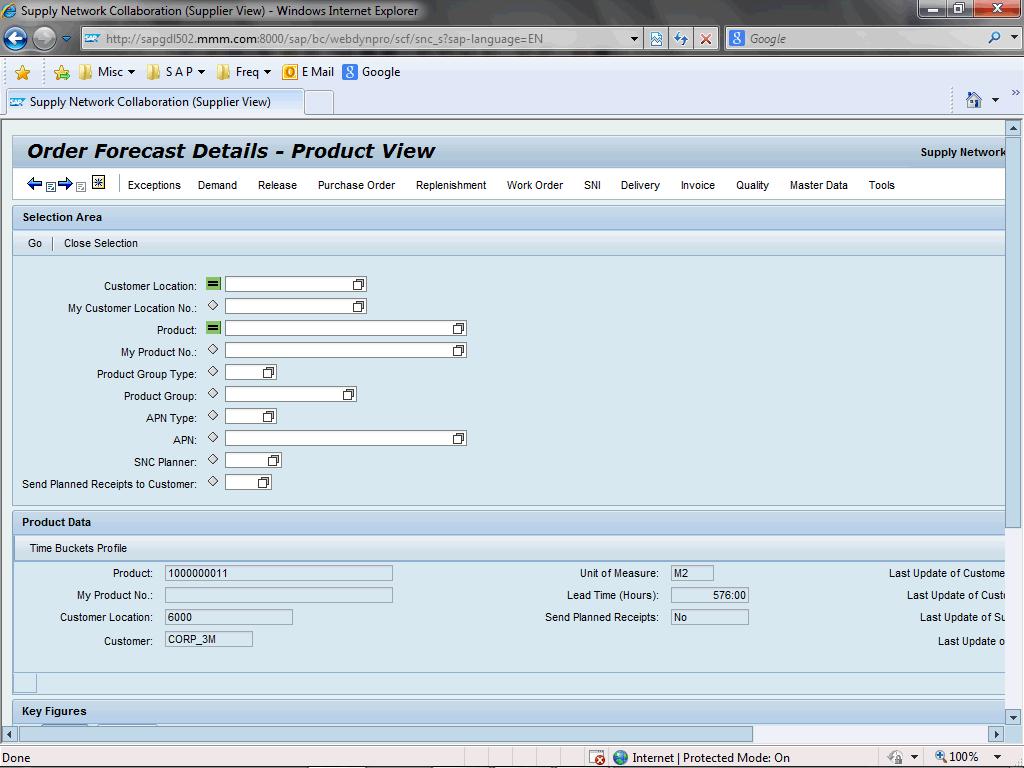The height and width of the screenshot is (768, 1024).
Task: Click the Add to Favorites Bar icon
Action: pyautogui.click(x=61, y=72)
